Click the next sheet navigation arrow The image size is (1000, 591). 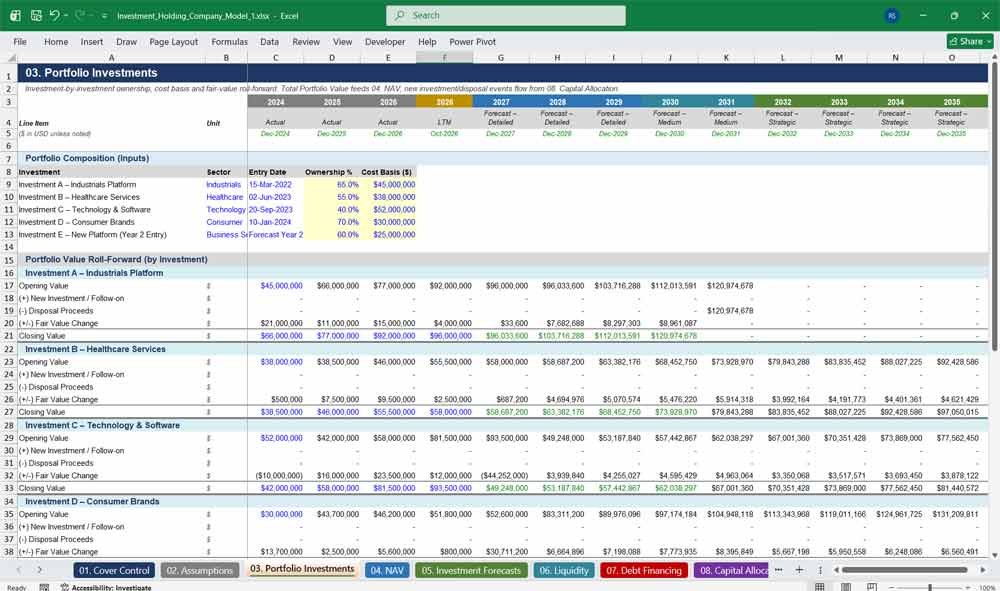tap(40, 570)
